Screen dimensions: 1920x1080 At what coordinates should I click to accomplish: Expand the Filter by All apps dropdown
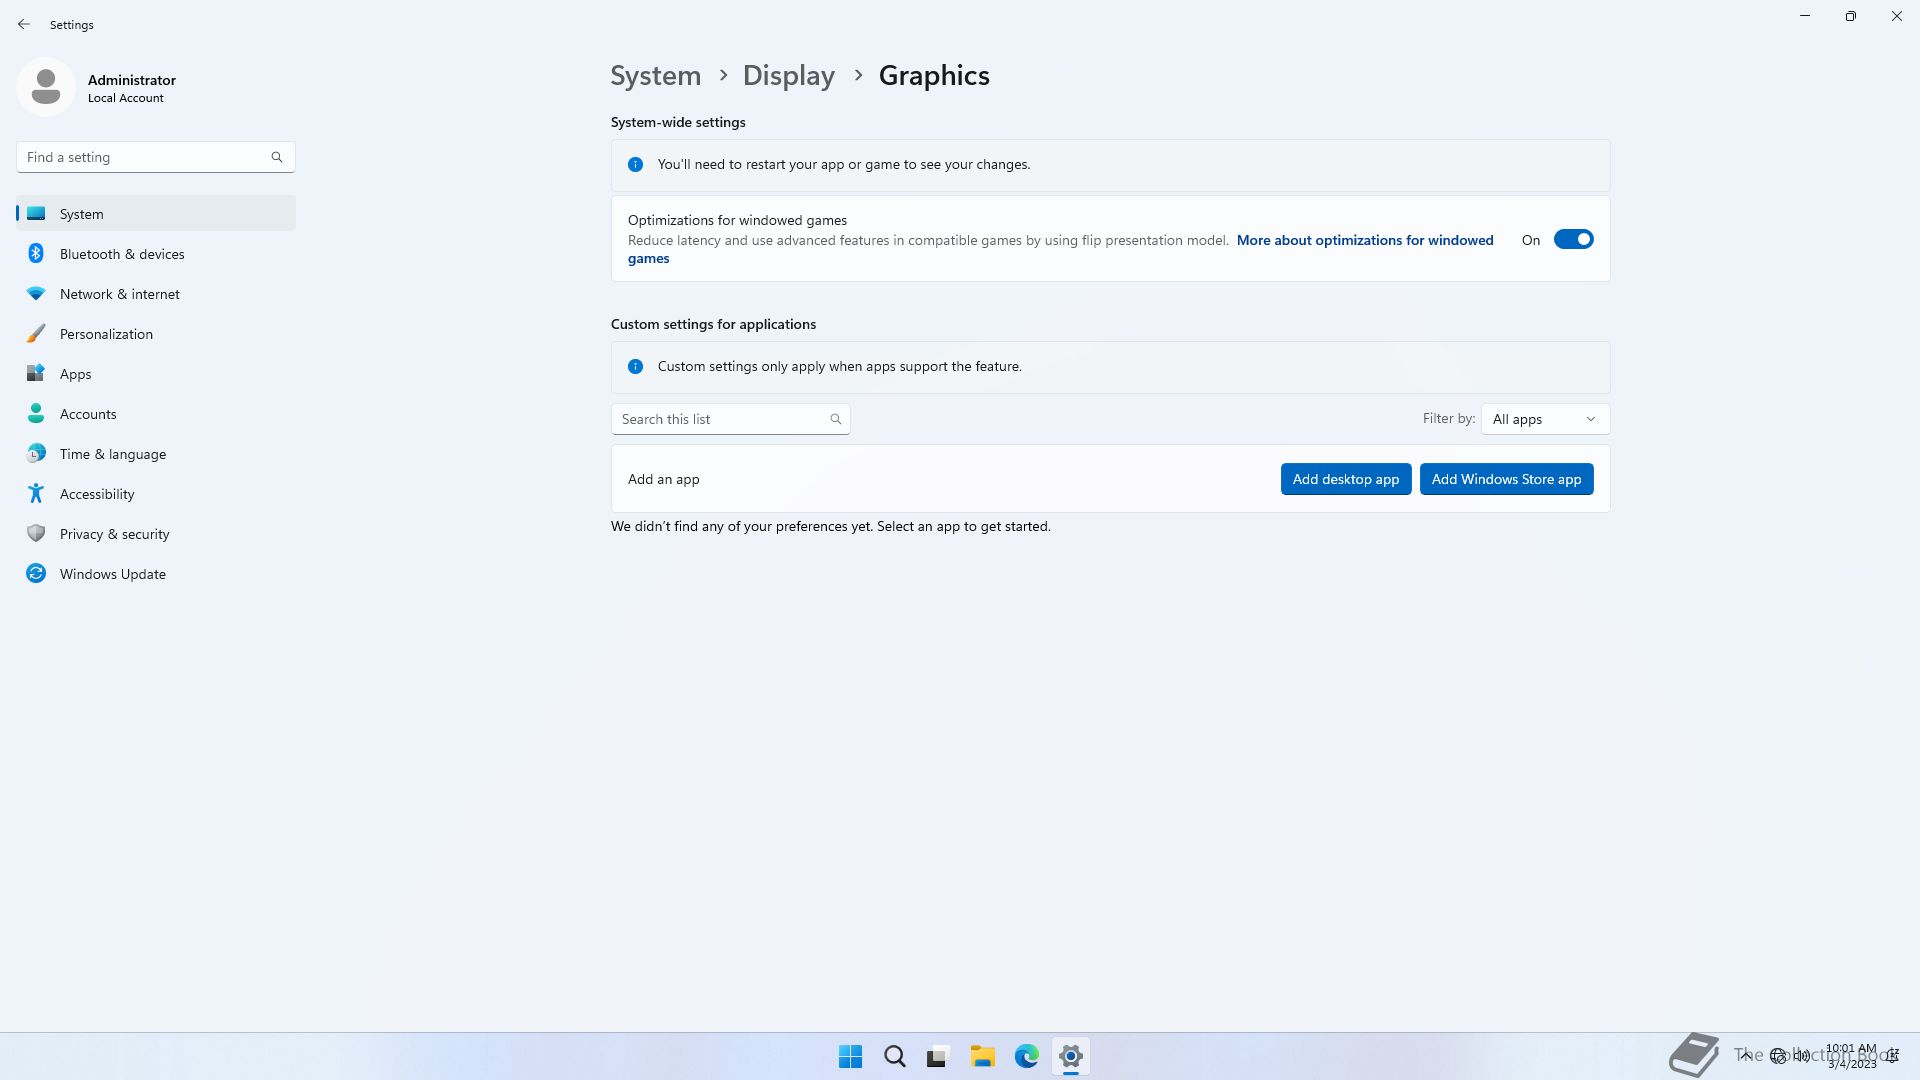coord(1545,419)
